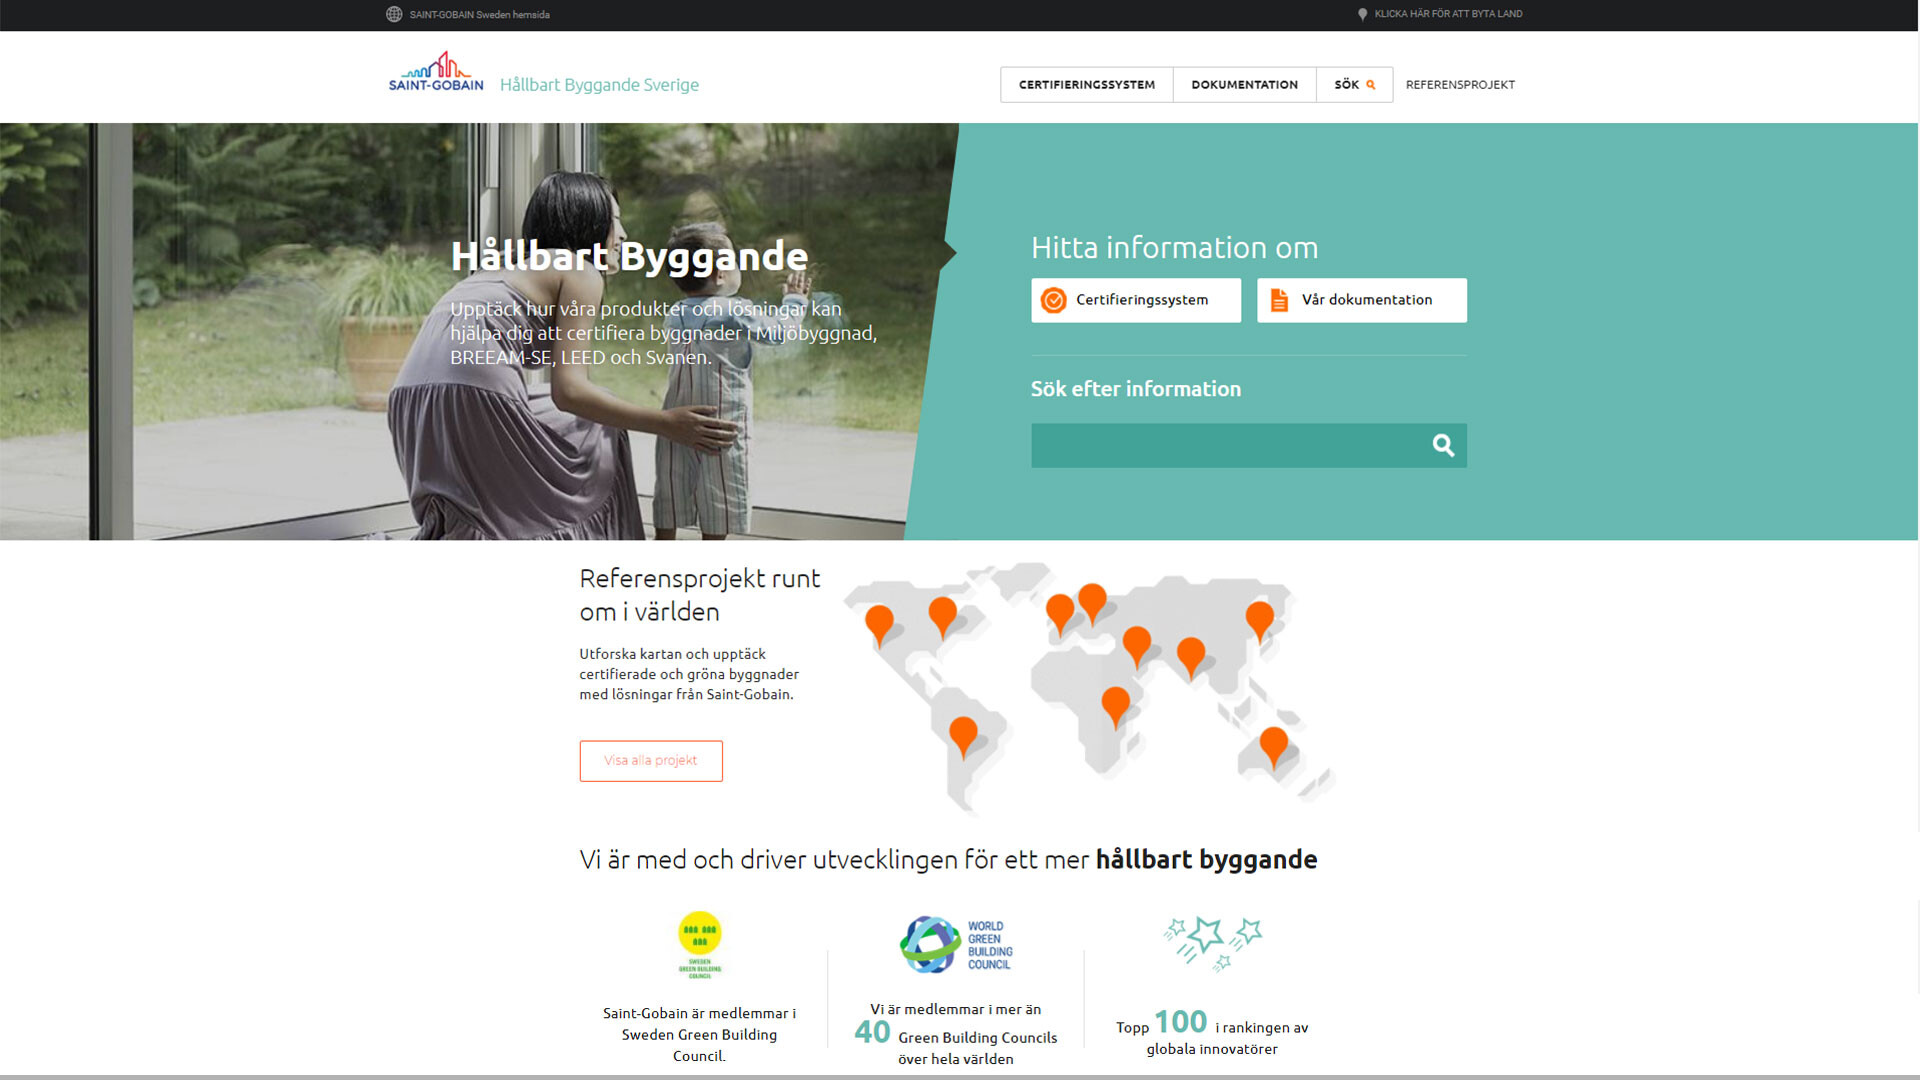This screenshot has height=1080, width=1920.
Task: Click the 'Sök efter information' label
Action: (x=1136, y=389)
